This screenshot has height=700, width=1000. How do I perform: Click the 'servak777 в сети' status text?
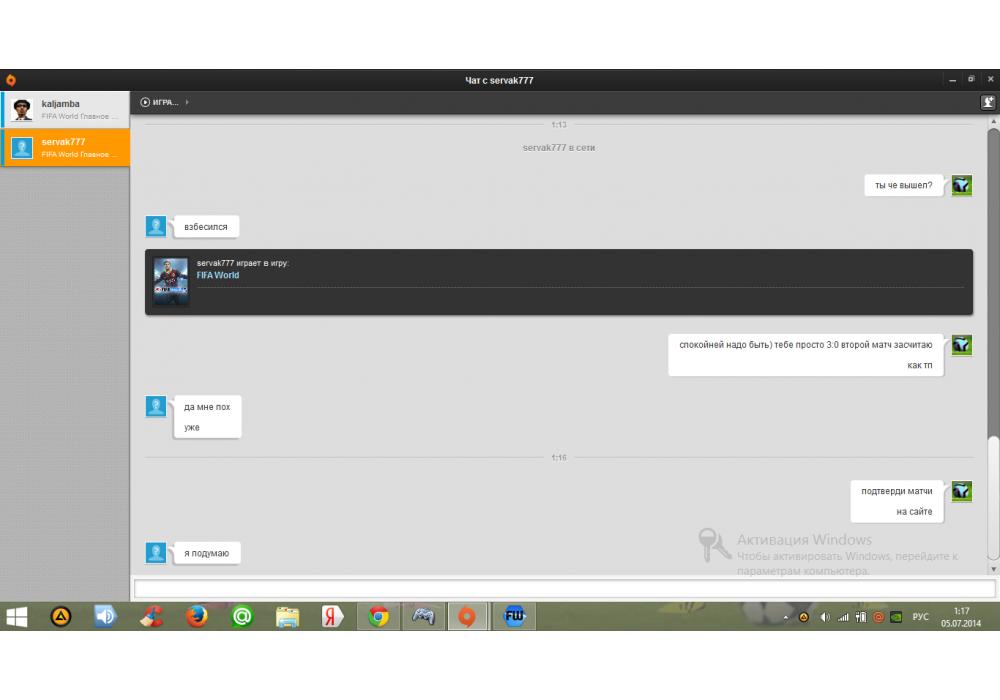559,147
